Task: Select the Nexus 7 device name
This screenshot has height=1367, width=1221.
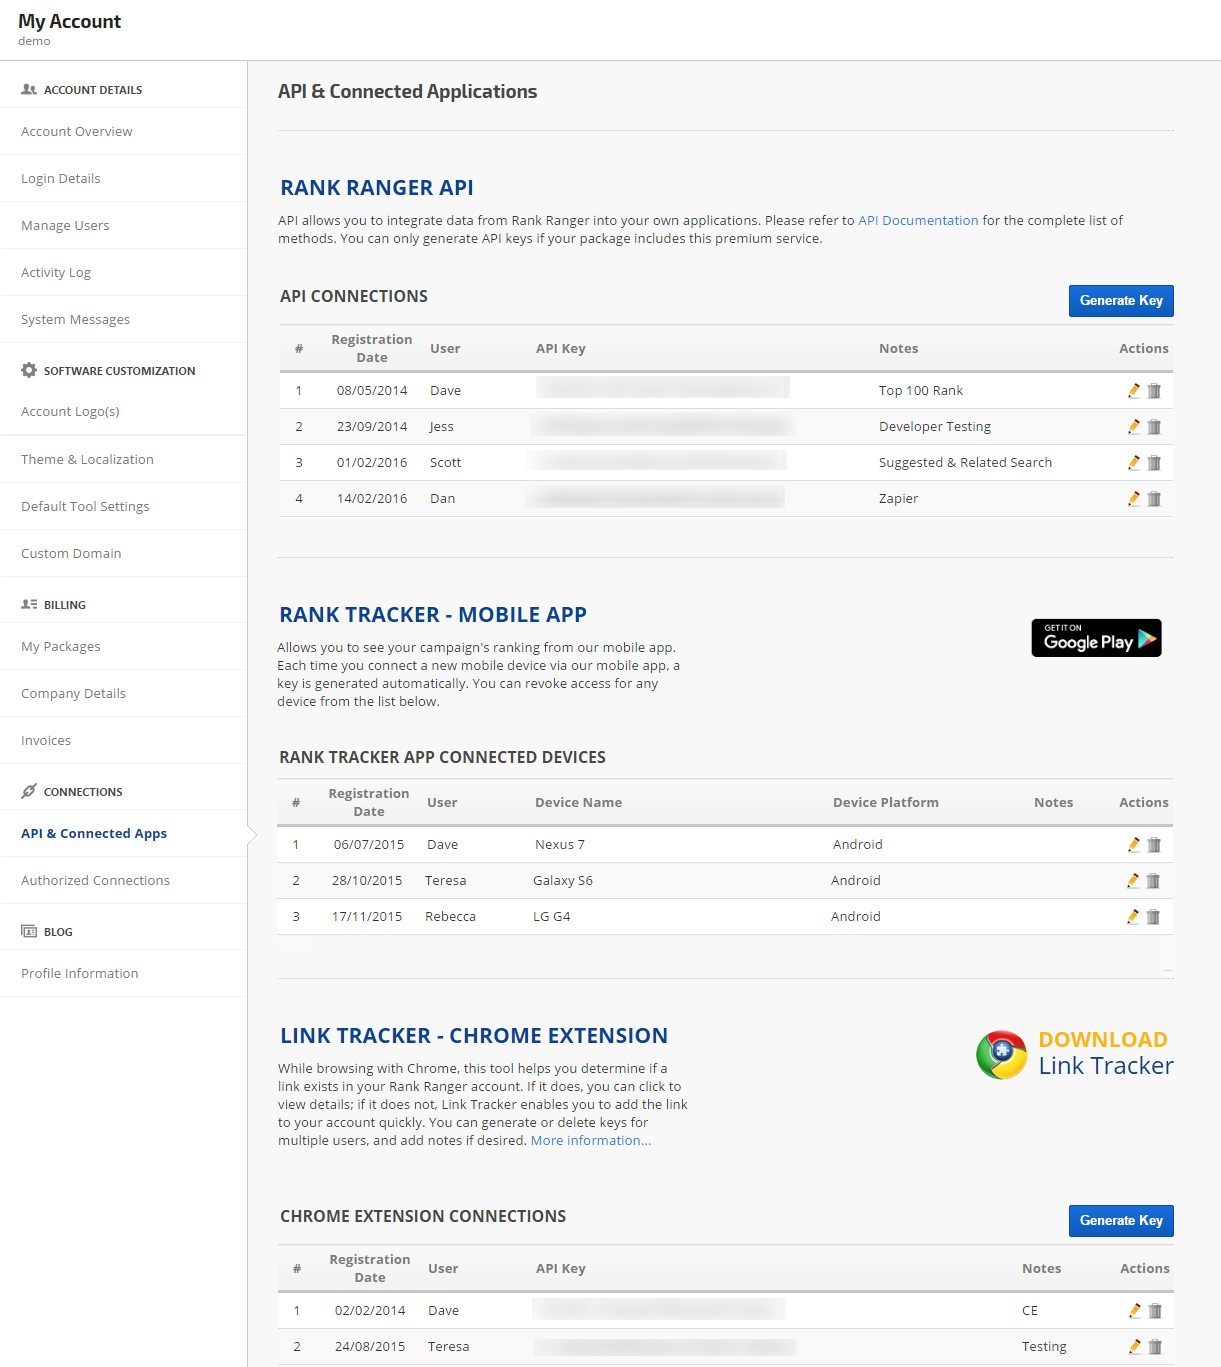Action: tap(560, 845)
